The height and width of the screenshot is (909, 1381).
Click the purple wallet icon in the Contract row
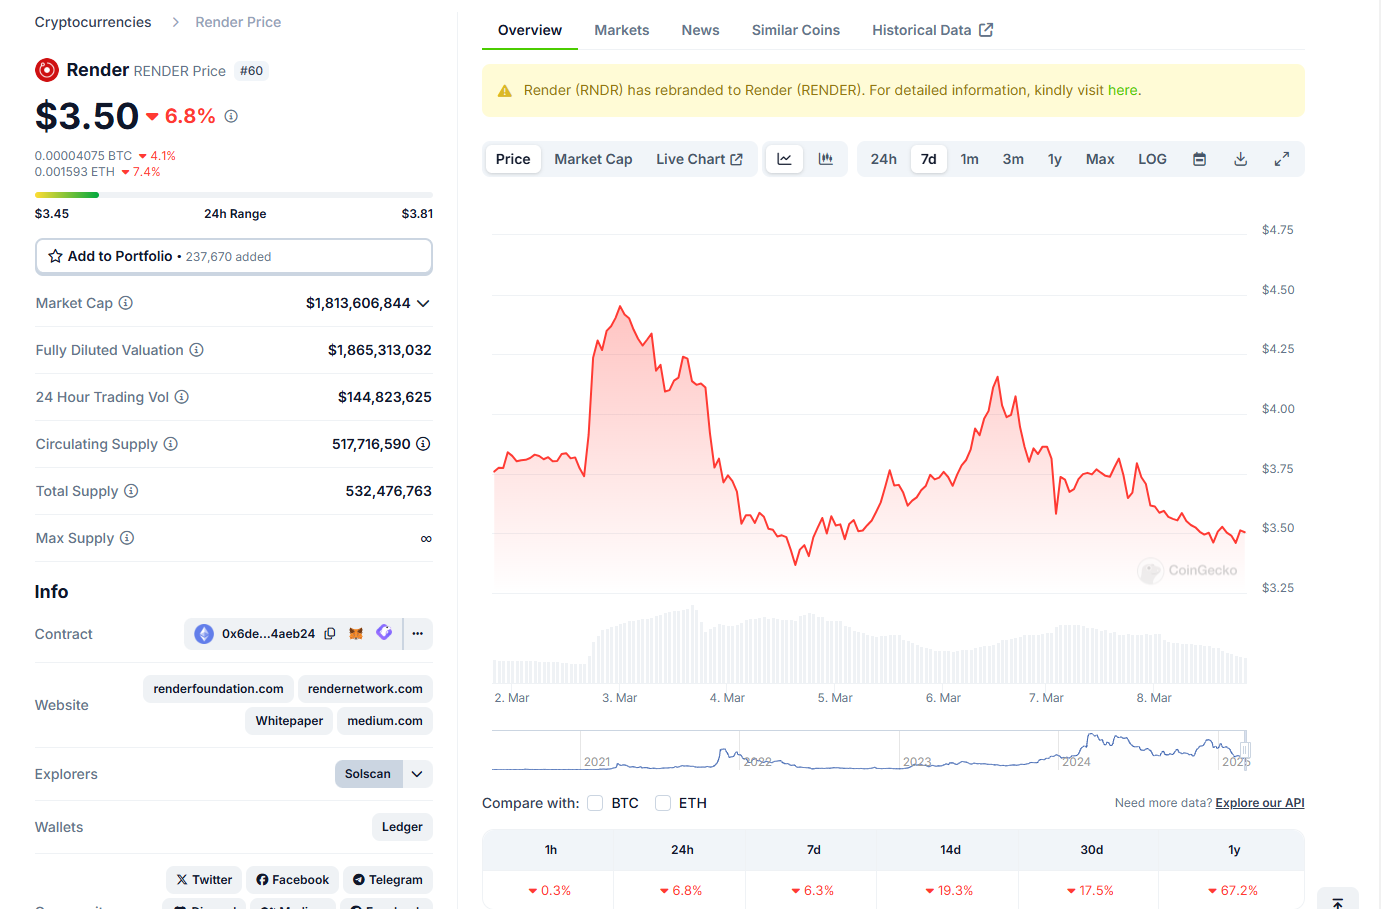[384, 633]
